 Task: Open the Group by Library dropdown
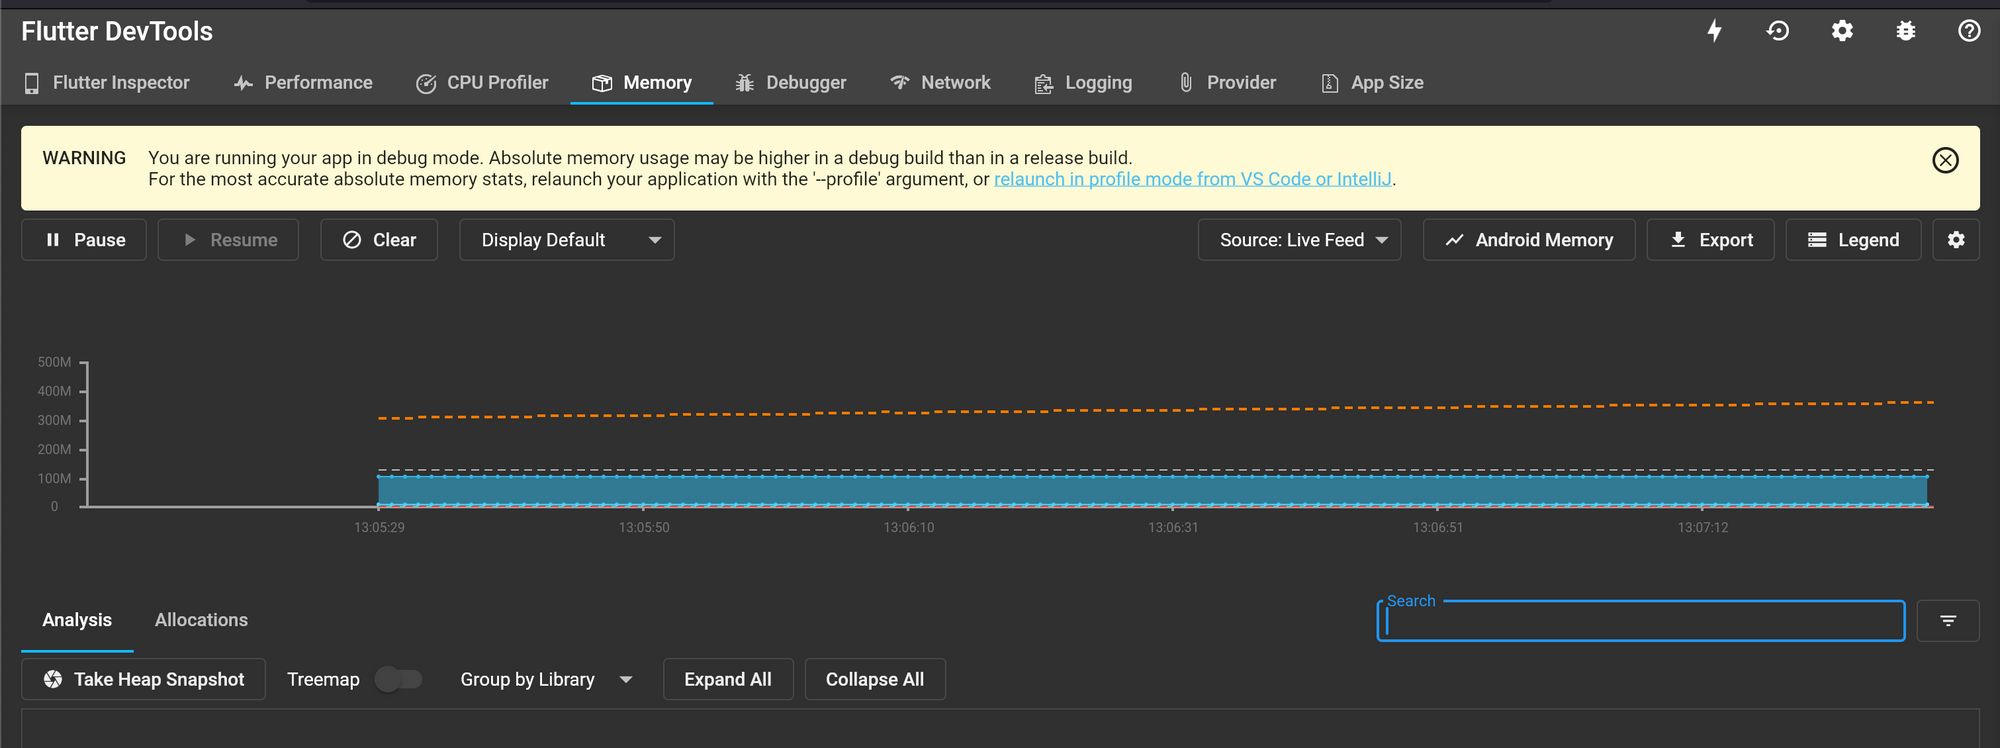click(546, 679)
